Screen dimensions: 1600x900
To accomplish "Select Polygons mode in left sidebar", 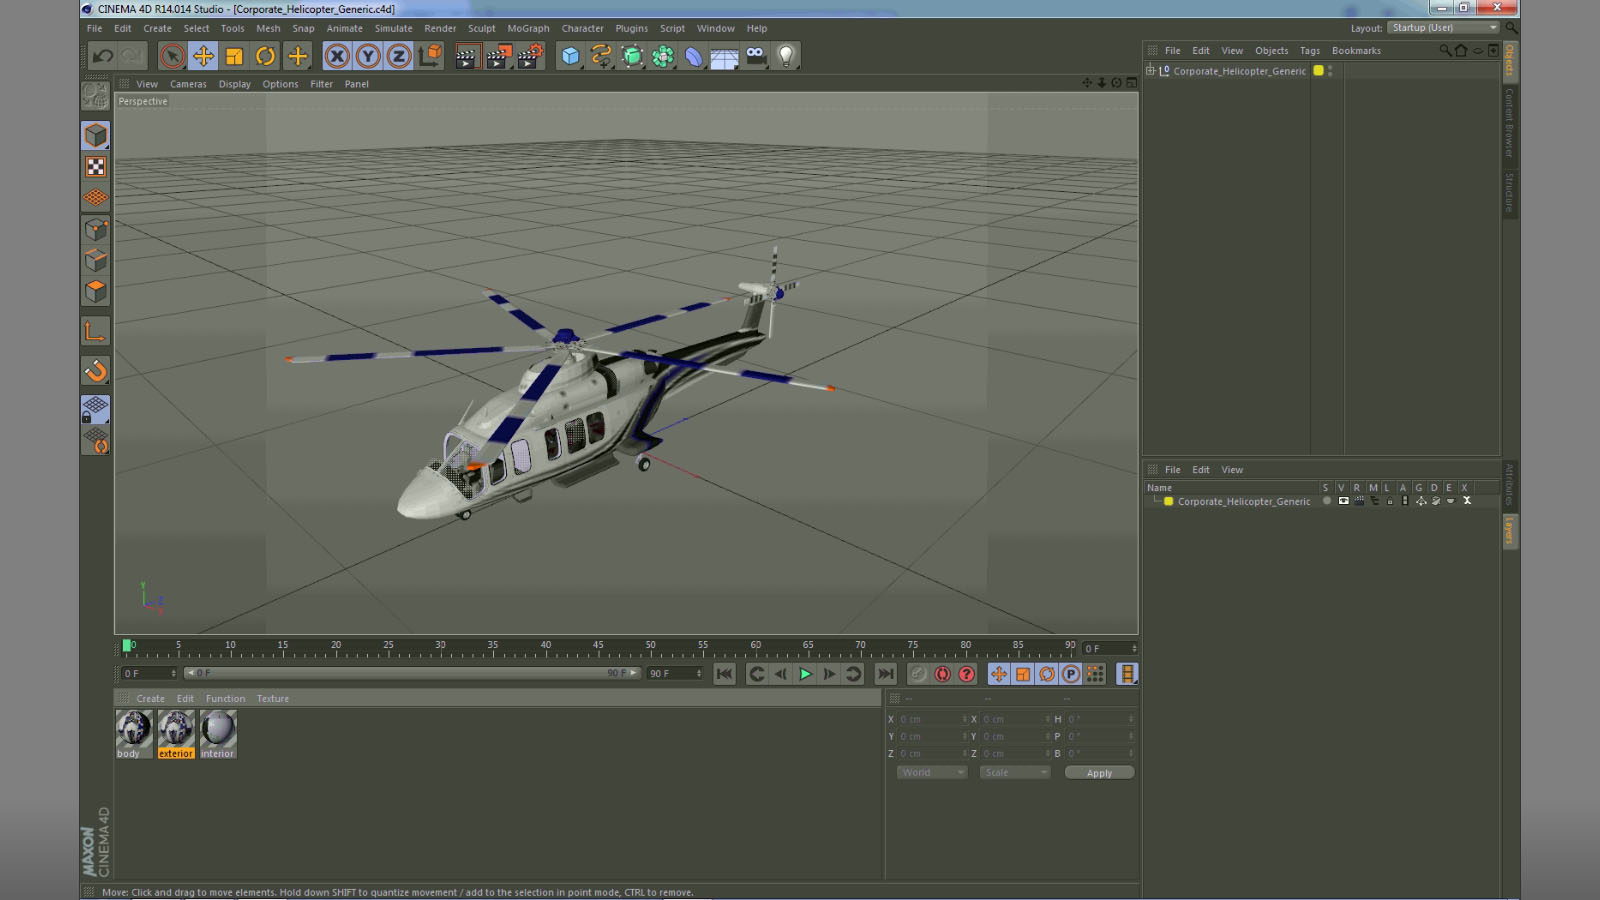I will coord(96,291).
